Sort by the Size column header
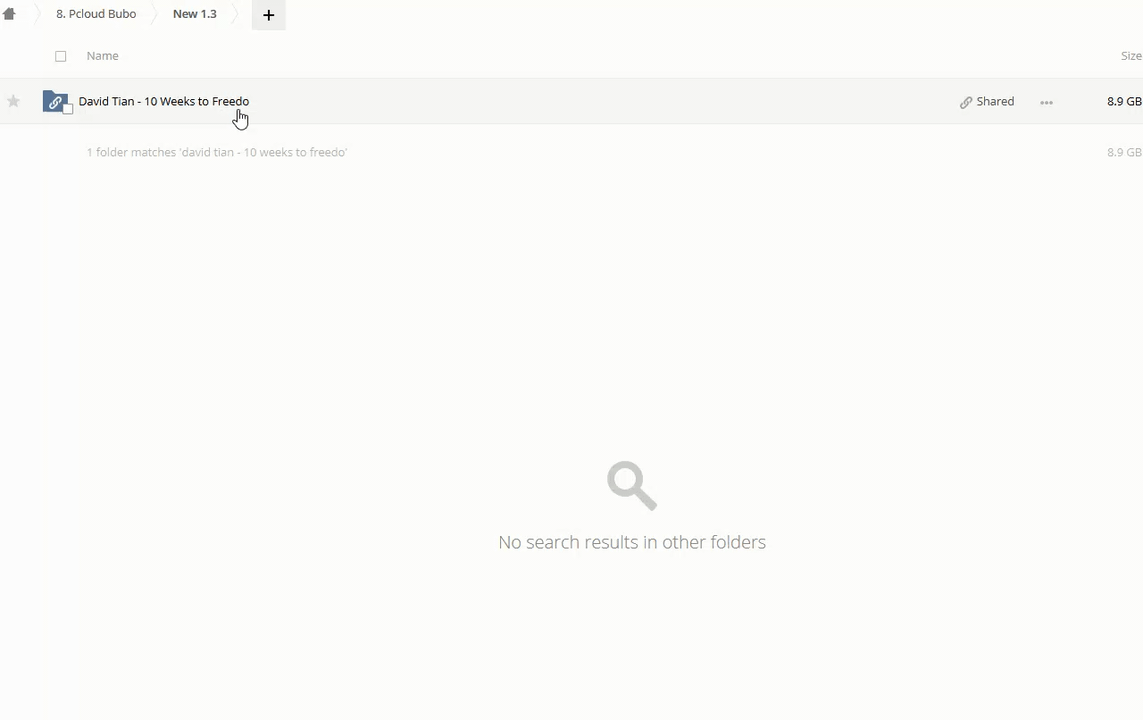 [1131, 55]
